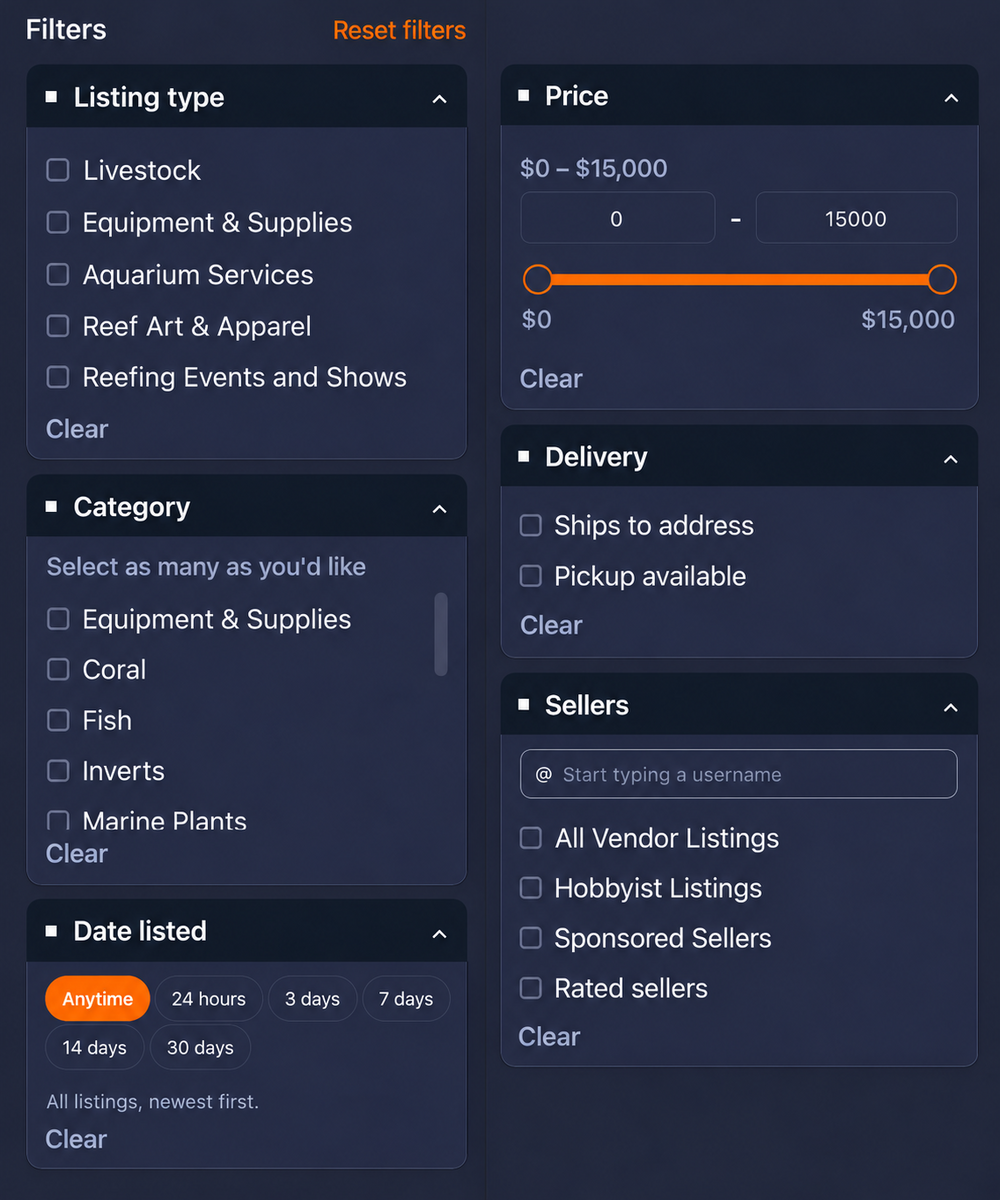Collapse the Delivery section chevron
This screenshot has width=1000, height=1200.
[951, 459]
